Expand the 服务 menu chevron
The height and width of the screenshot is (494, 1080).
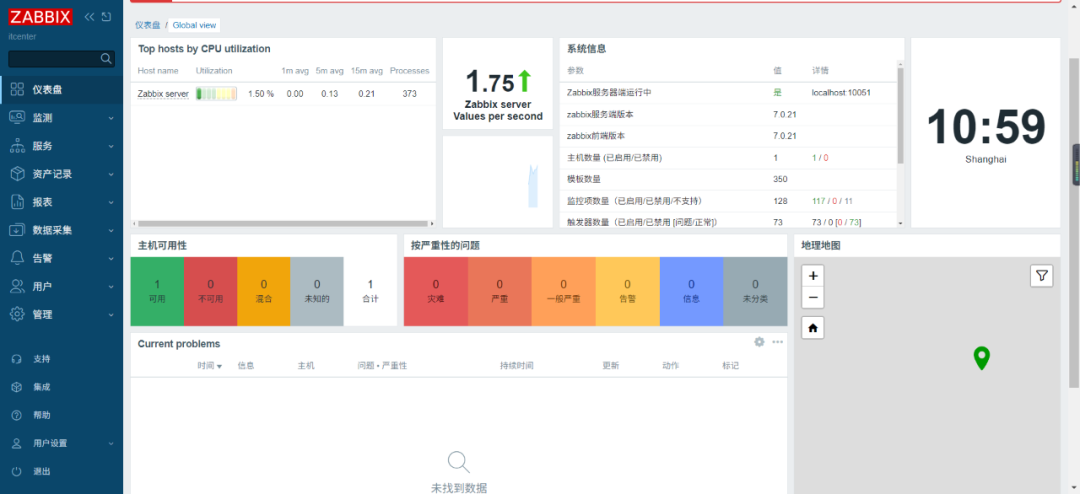111,147
